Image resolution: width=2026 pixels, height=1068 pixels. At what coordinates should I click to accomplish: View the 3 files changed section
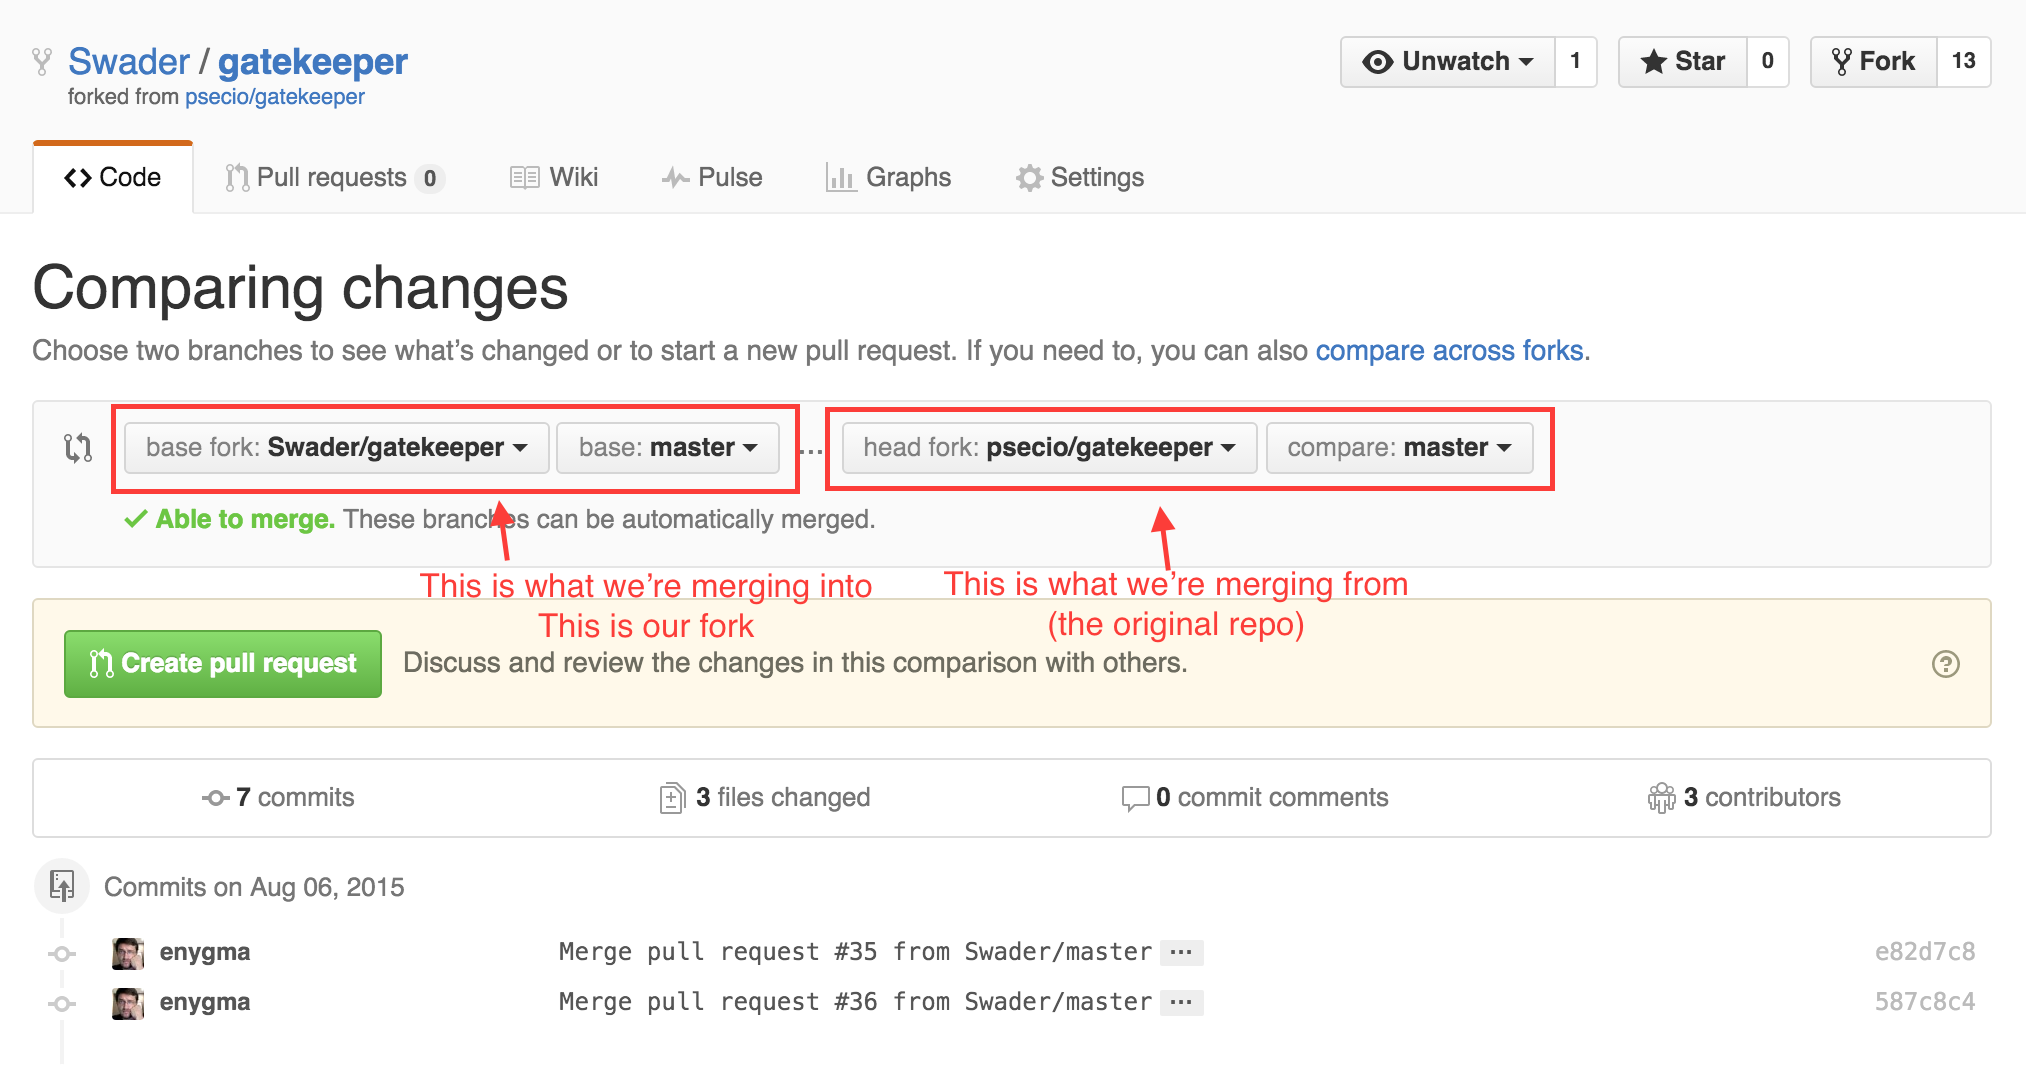click(x=766, y=798)
